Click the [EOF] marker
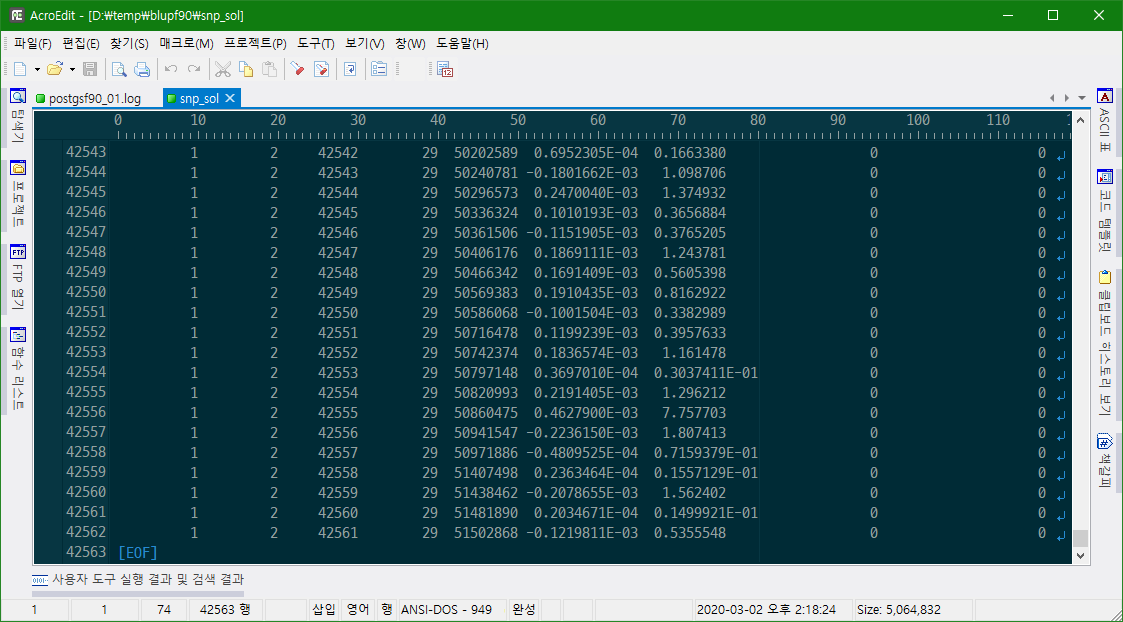1123x622 pixels. tap(138, 552)
